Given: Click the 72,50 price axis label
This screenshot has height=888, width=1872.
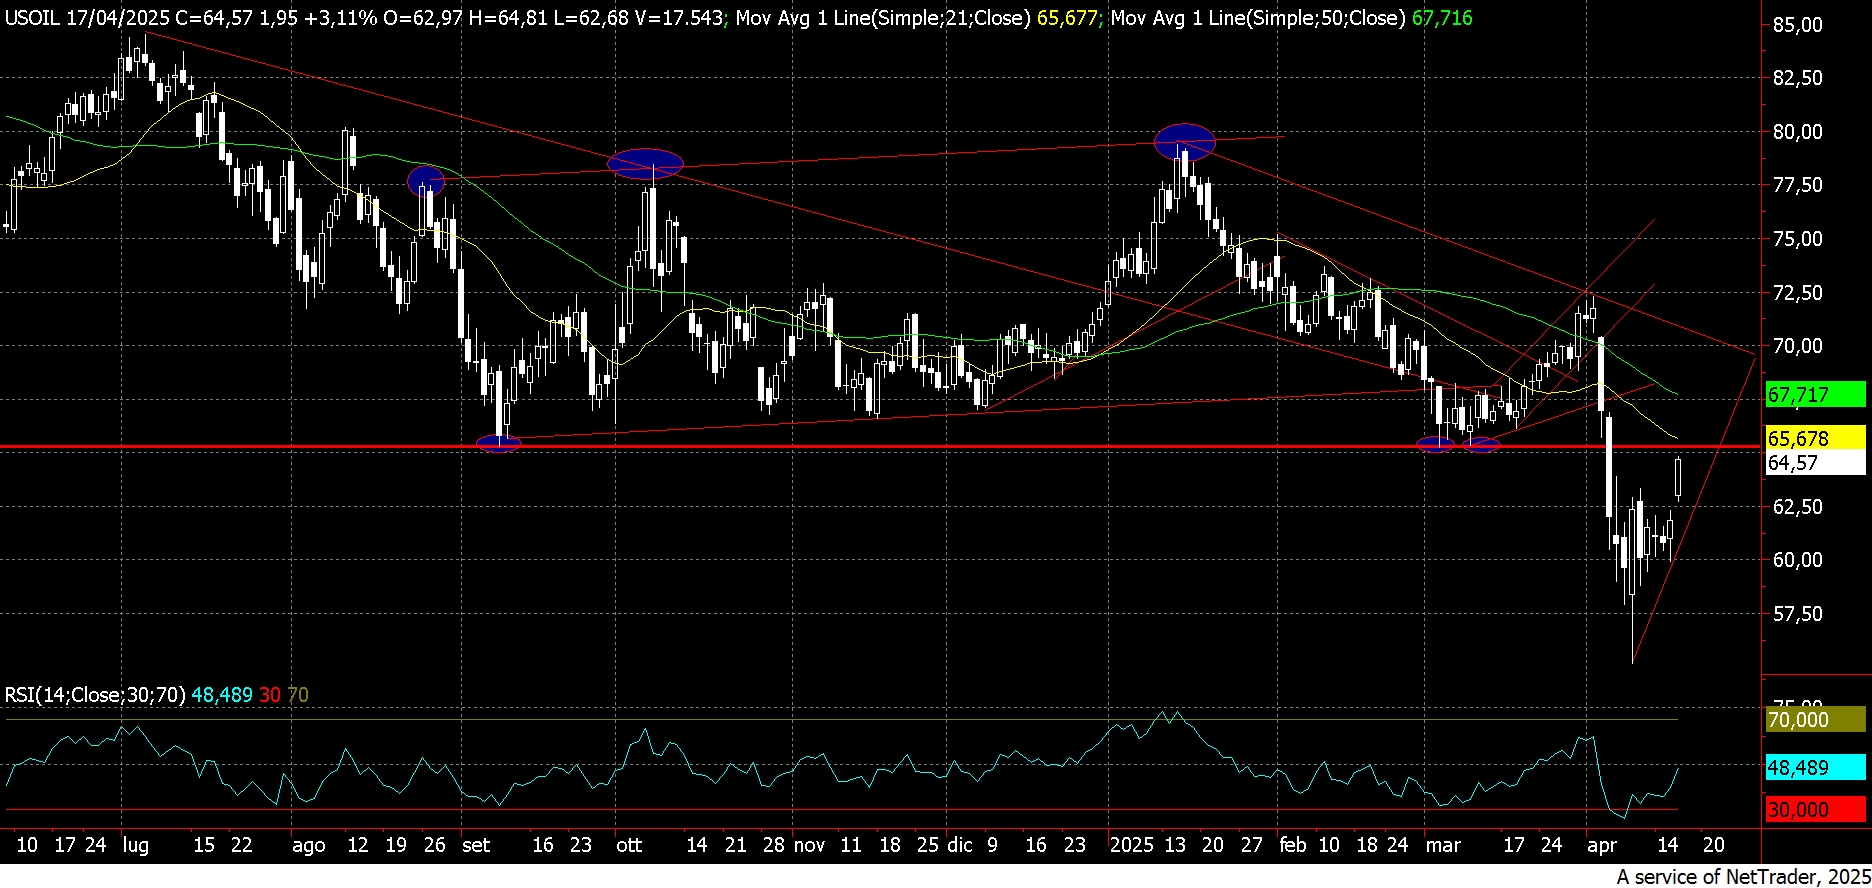Looking at the screenshot, I should [x=1797, y=293].
